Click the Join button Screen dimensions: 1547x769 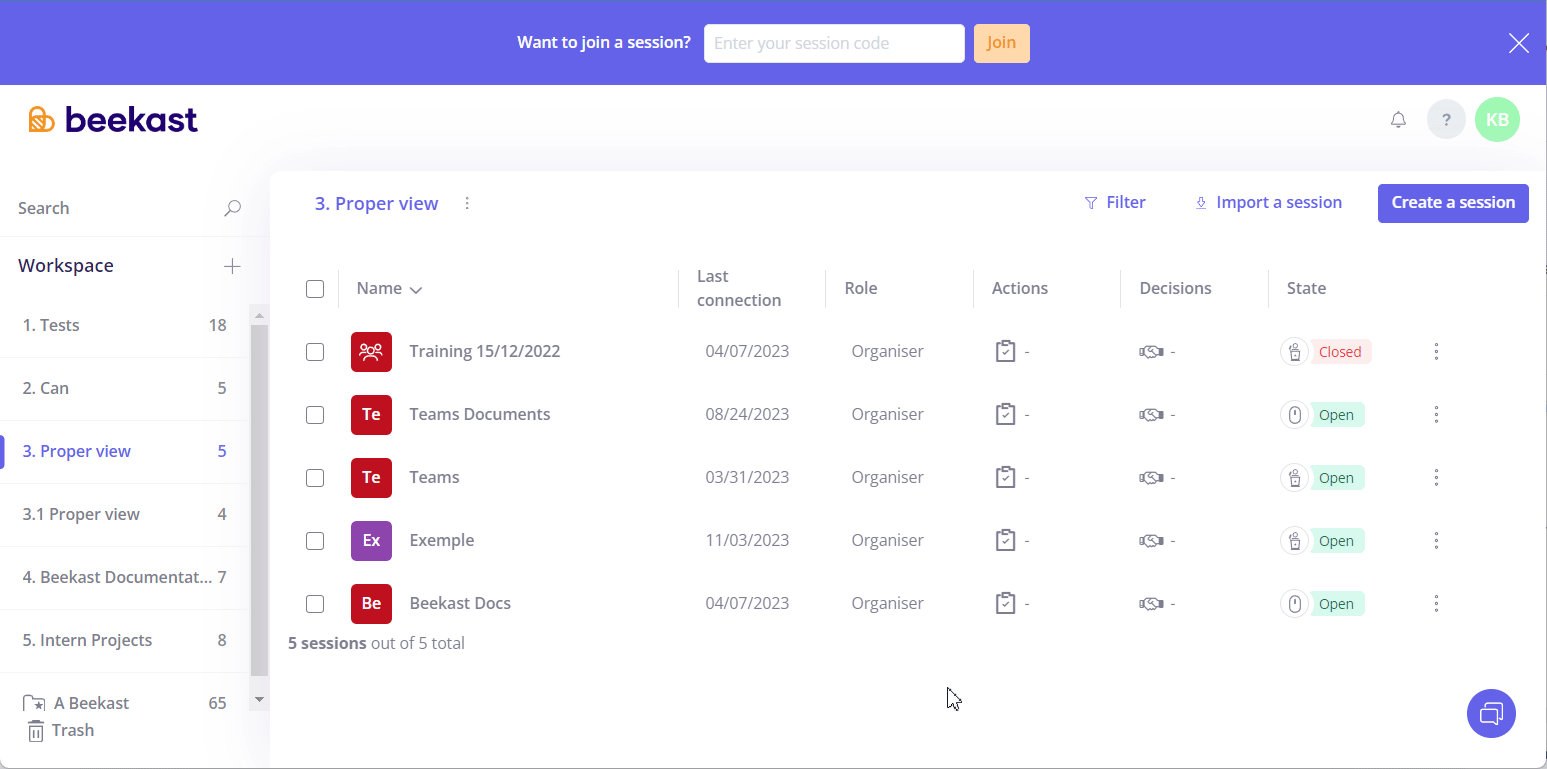(1001, 43)
